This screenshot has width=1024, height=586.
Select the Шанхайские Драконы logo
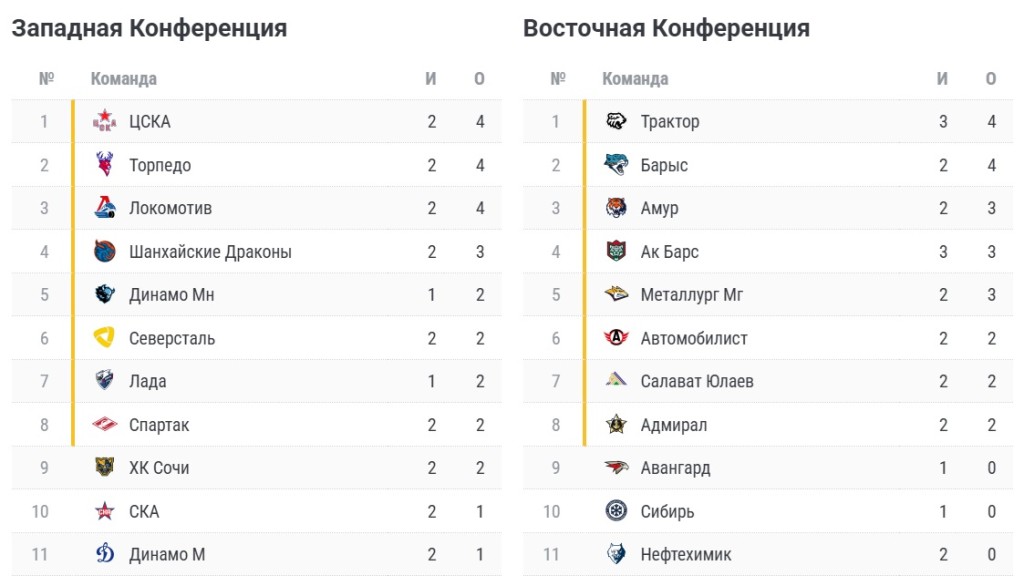(x=104, y=252)
